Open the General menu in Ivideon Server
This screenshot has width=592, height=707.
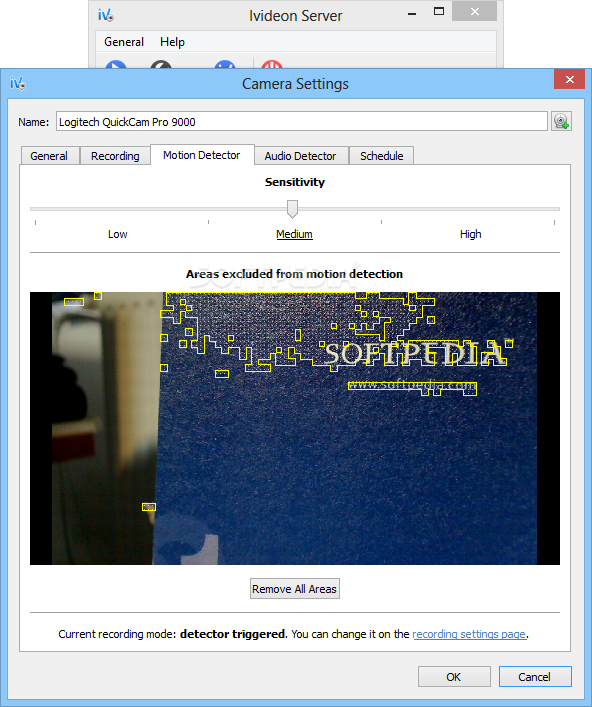pyautogui.click(x=124, y=42)
